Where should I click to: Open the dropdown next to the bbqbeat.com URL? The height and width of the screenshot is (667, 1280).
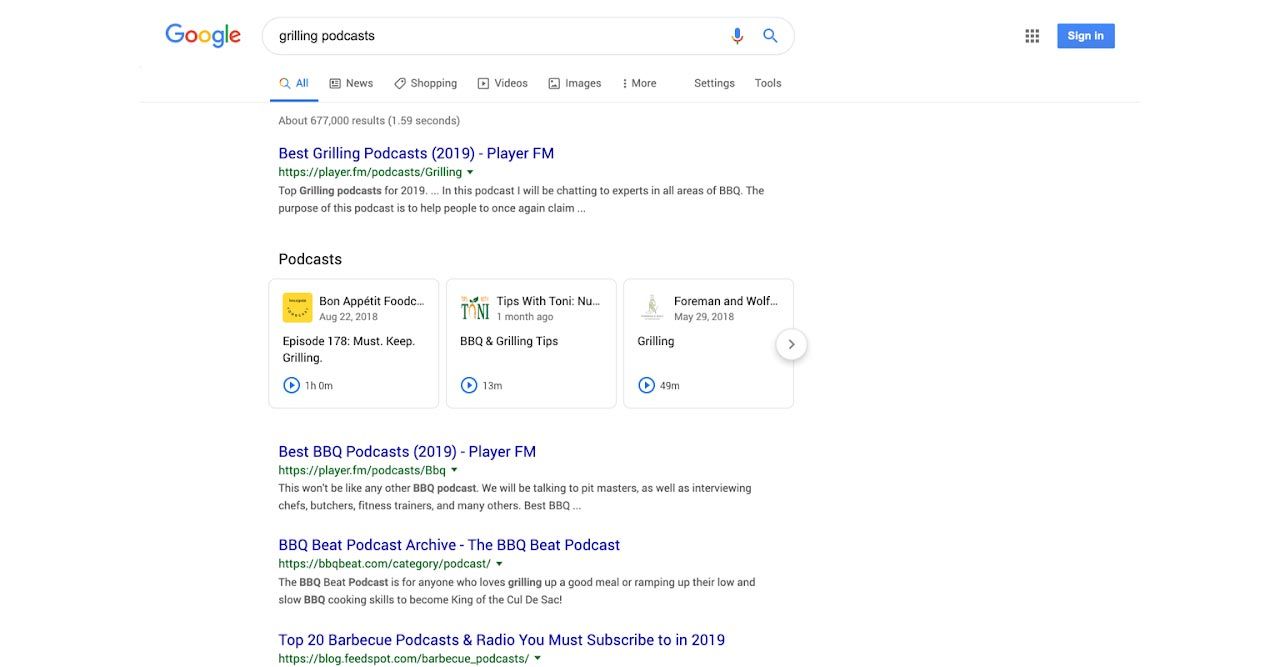pyautogui.click(x=499, y=563)
